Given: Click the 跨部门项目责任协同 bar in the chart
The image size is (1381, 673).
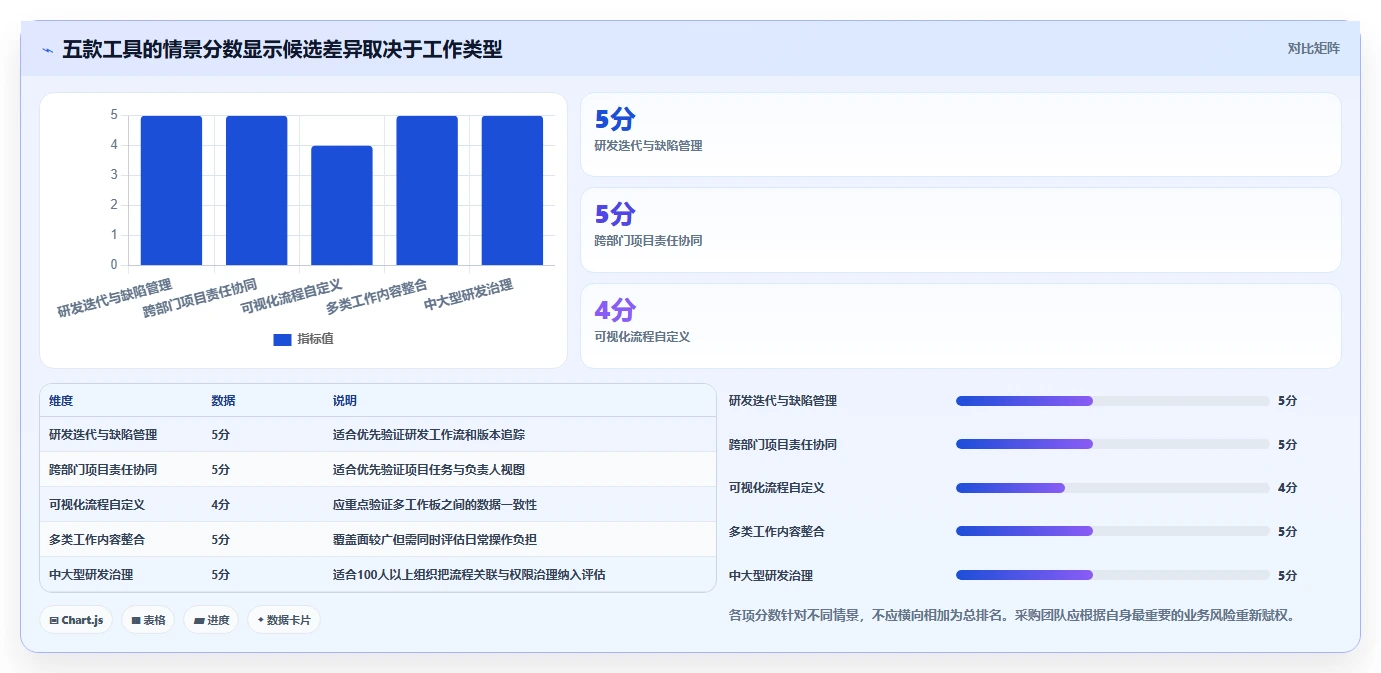Looking at the screenshot, I should 256,190.
